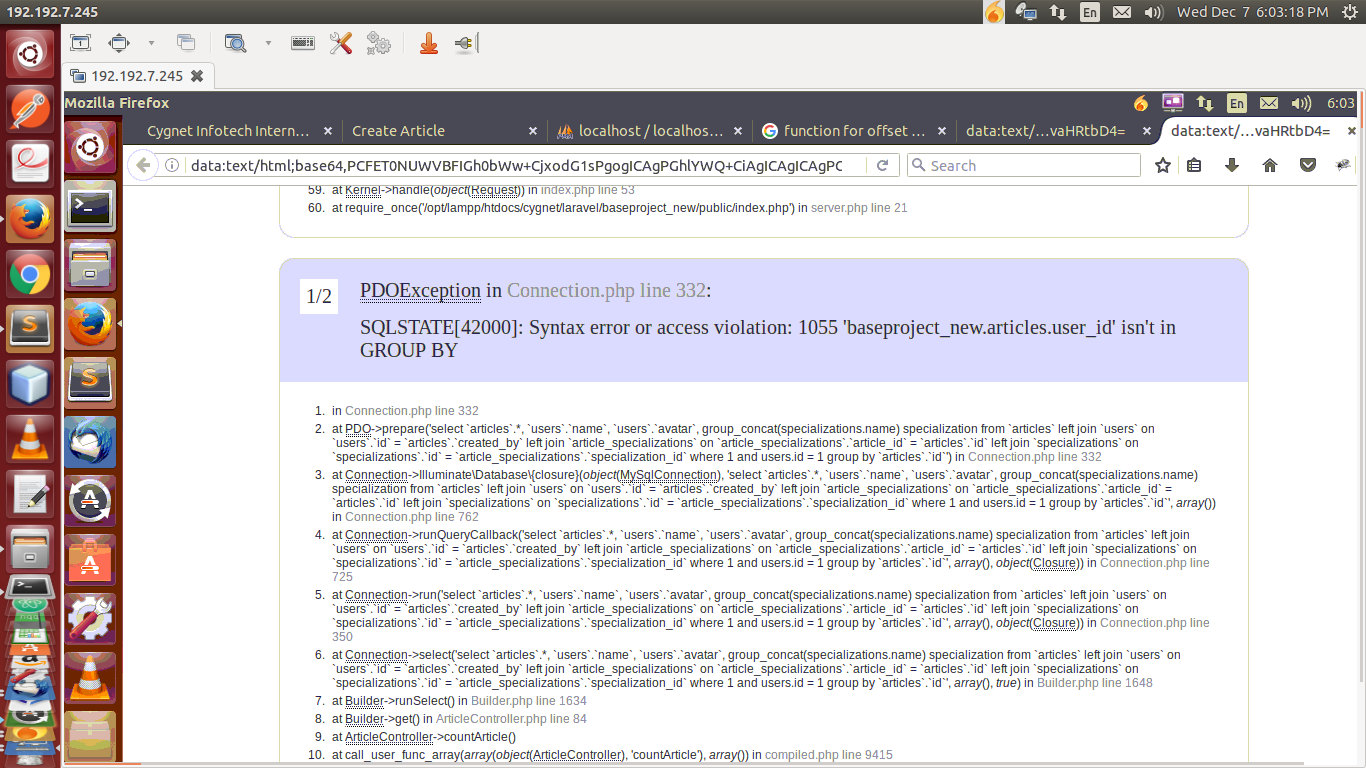1366x768 pixels.
Task: Open System Settings in the remote launcher
Action: click(x=90, y=619)
